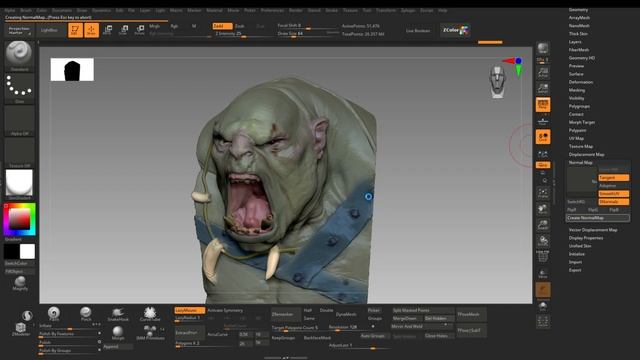Image resolution: width=640 pixels, height=360 pixels.
Task: Toggle the Local symmetry button
Action: (543, 154)
